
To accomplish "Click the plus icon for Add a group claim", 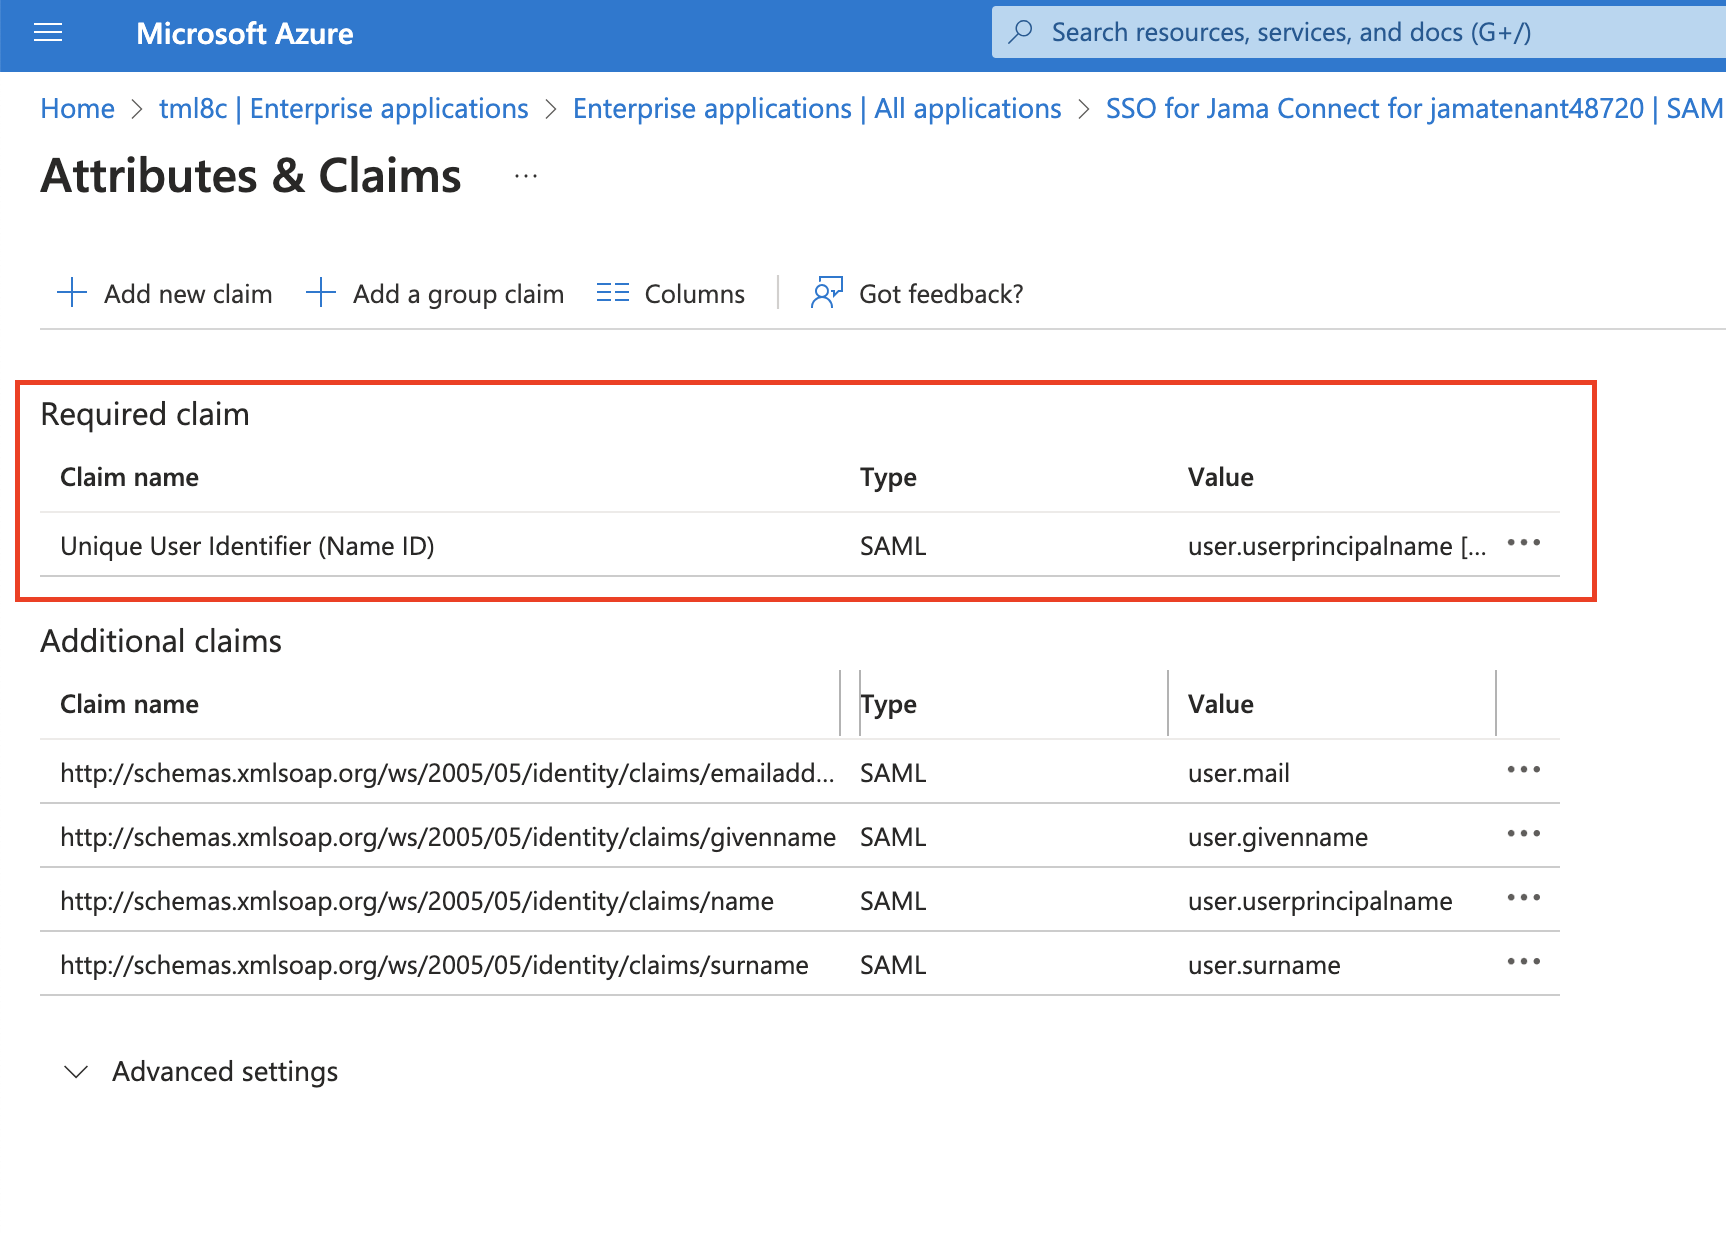I will [x=320, y=293].
